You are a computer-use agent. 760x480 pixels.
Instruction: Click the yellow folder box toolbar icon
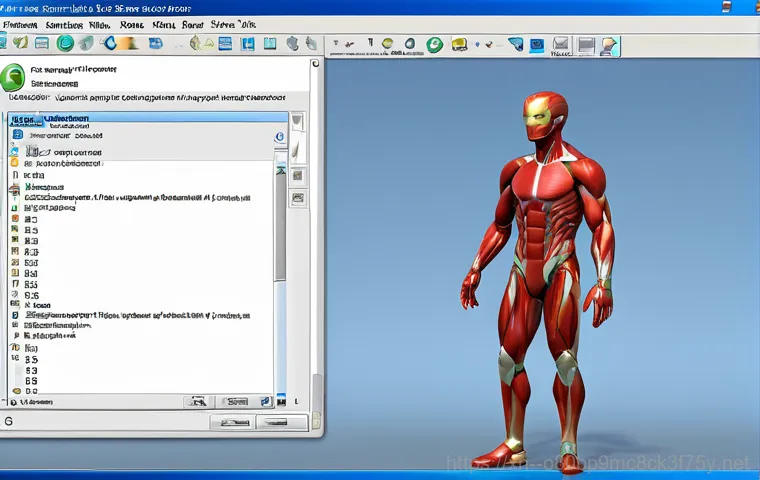(x=459, y=45)
